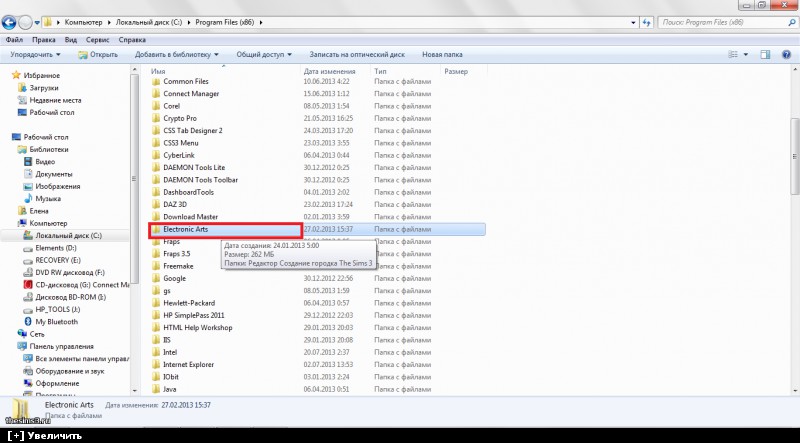Click the Открыть toolbar button
Image resolution: width=800 pixels, height=443 pixels.
pyautogui.click(x=98, y=55)
